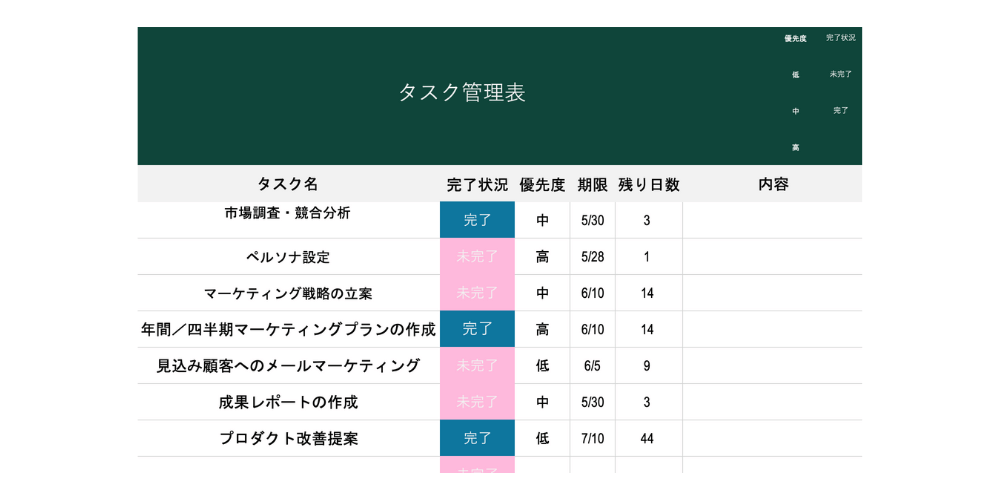Click the 5/28 deadline cell
The height and width of the screenshot is (500, 1000).
pyautogui.click(x=593, y=256)
